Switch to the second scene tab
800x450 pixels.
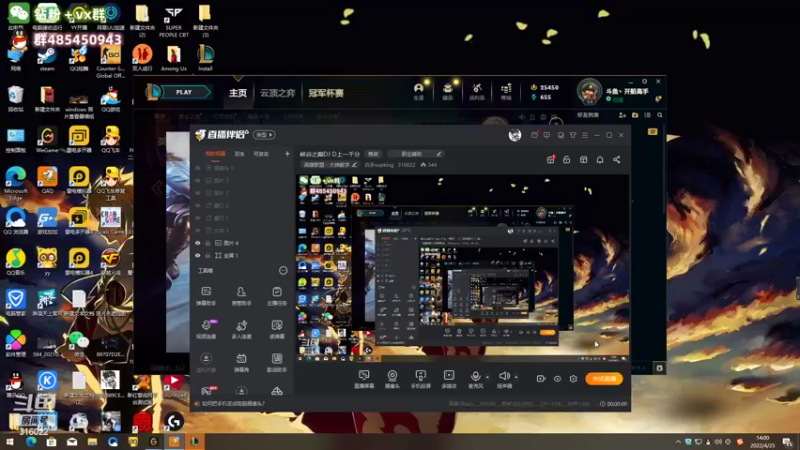click(x=239, y=154)
